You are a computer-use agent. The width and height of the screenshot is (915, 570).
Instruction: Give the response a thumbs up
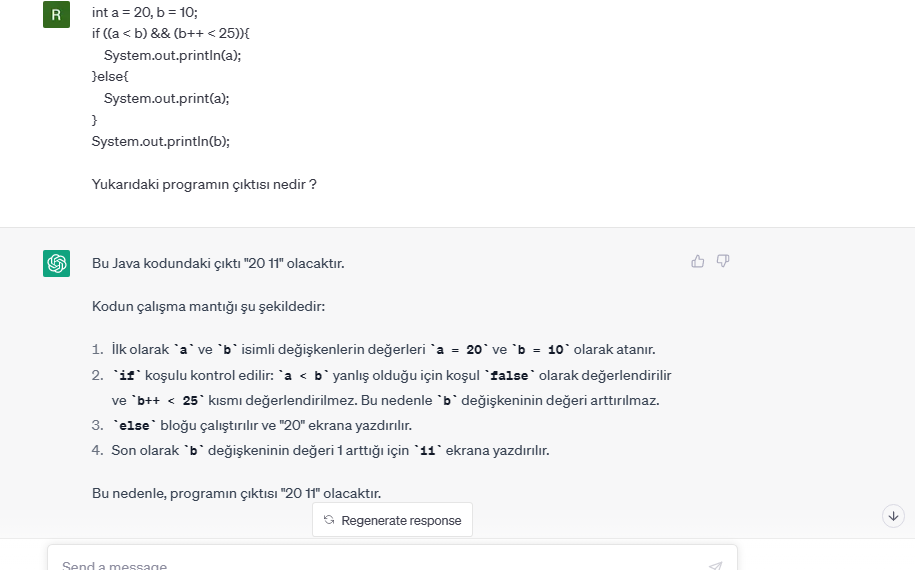[697, 261]
